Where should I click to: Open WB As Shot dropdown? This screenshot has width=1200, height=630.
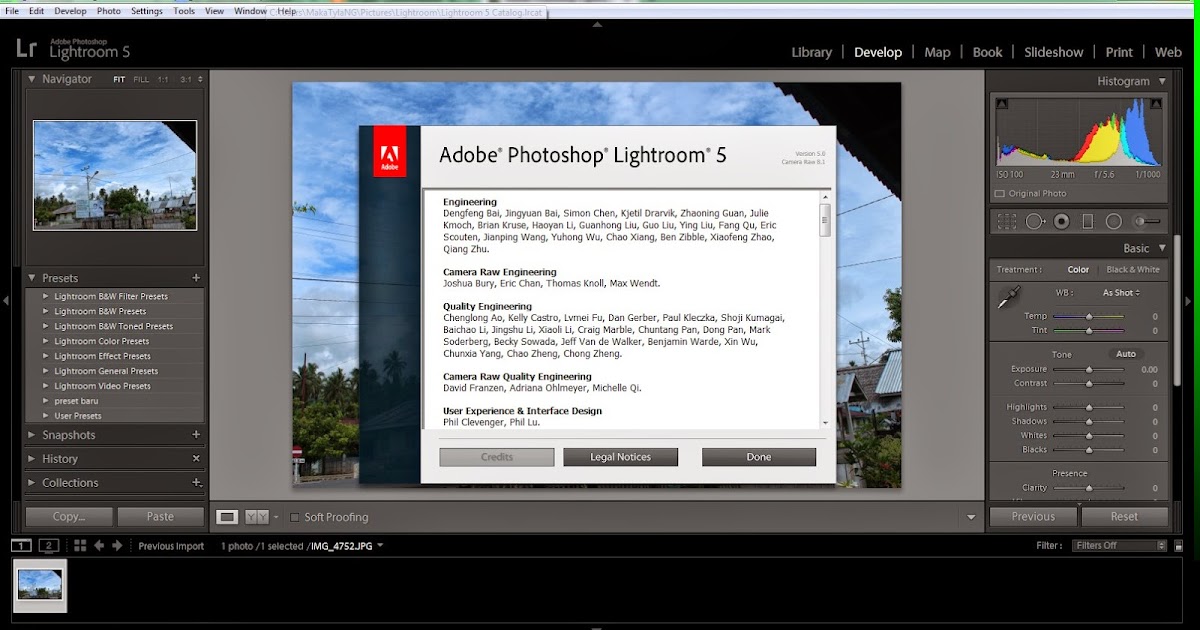click(x=1121, y=292)
